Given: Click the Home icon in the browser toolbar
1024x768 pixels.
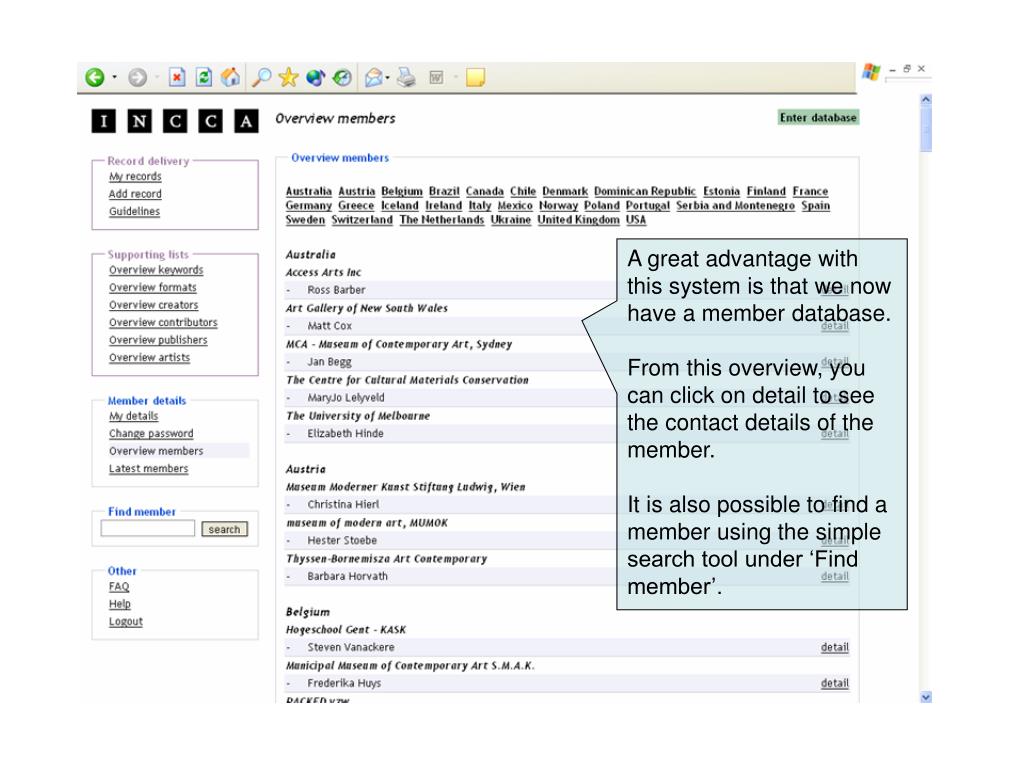Looking at the screenshot, I should pyautogui.click(x=230, y=78).
